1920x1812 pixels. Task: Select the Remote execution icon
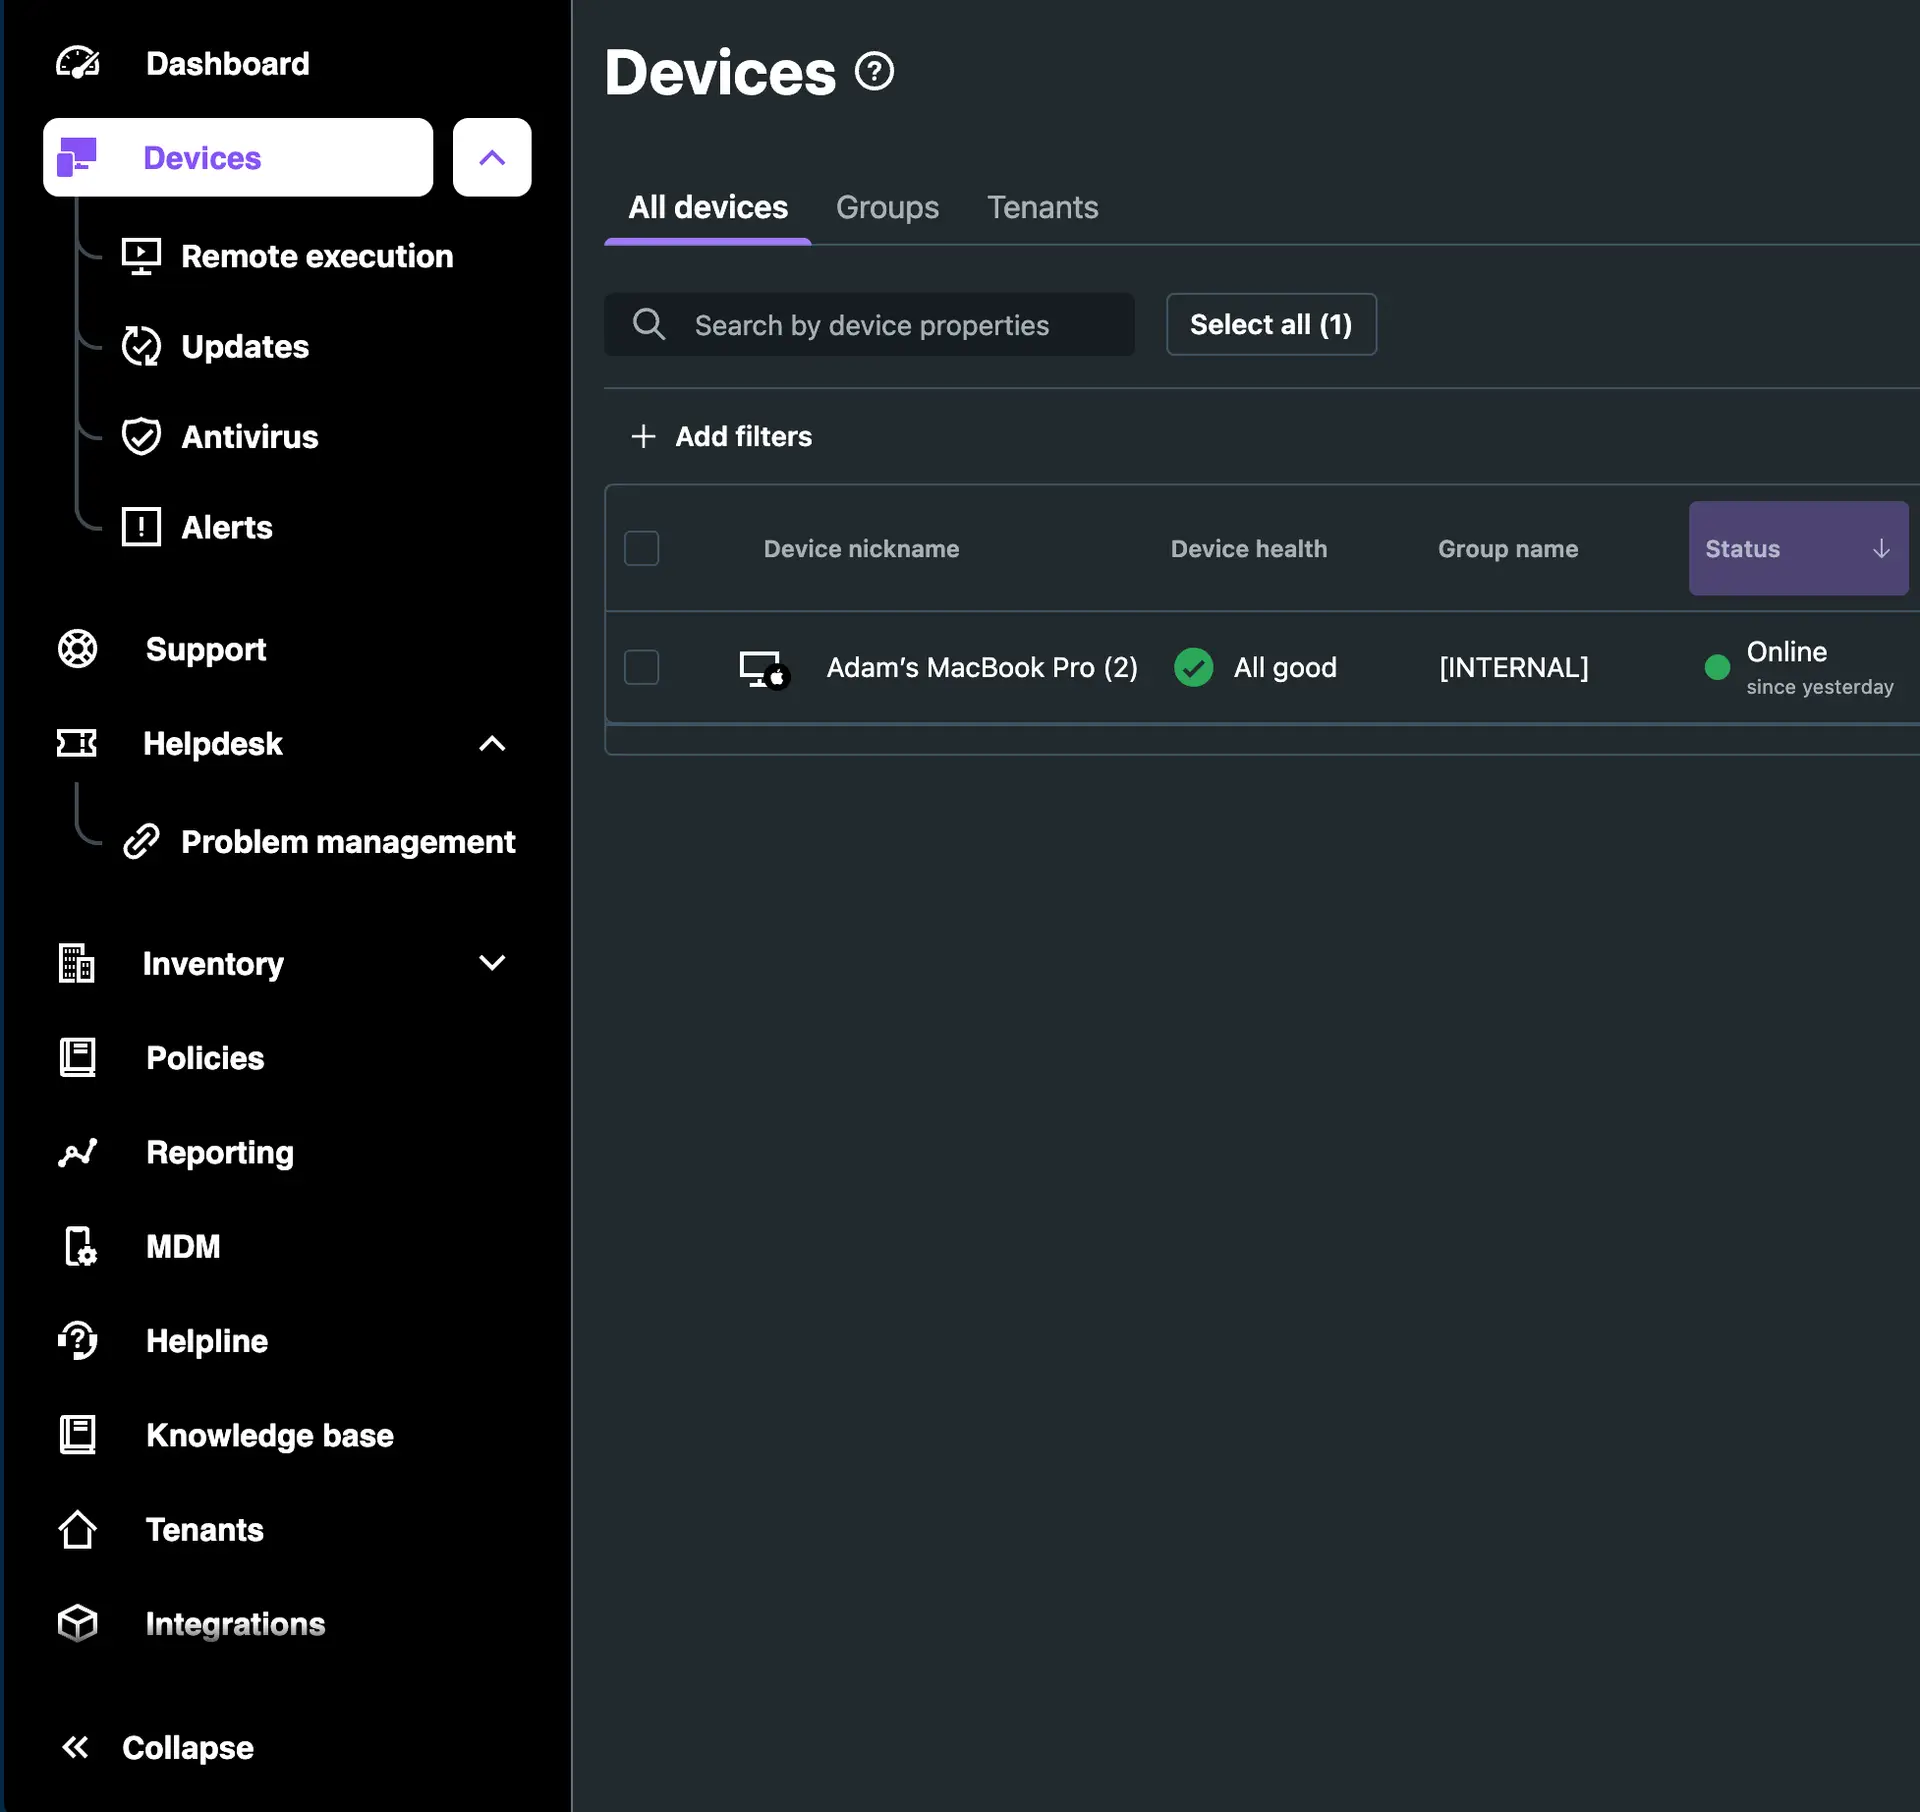click(x=141, y=256)
